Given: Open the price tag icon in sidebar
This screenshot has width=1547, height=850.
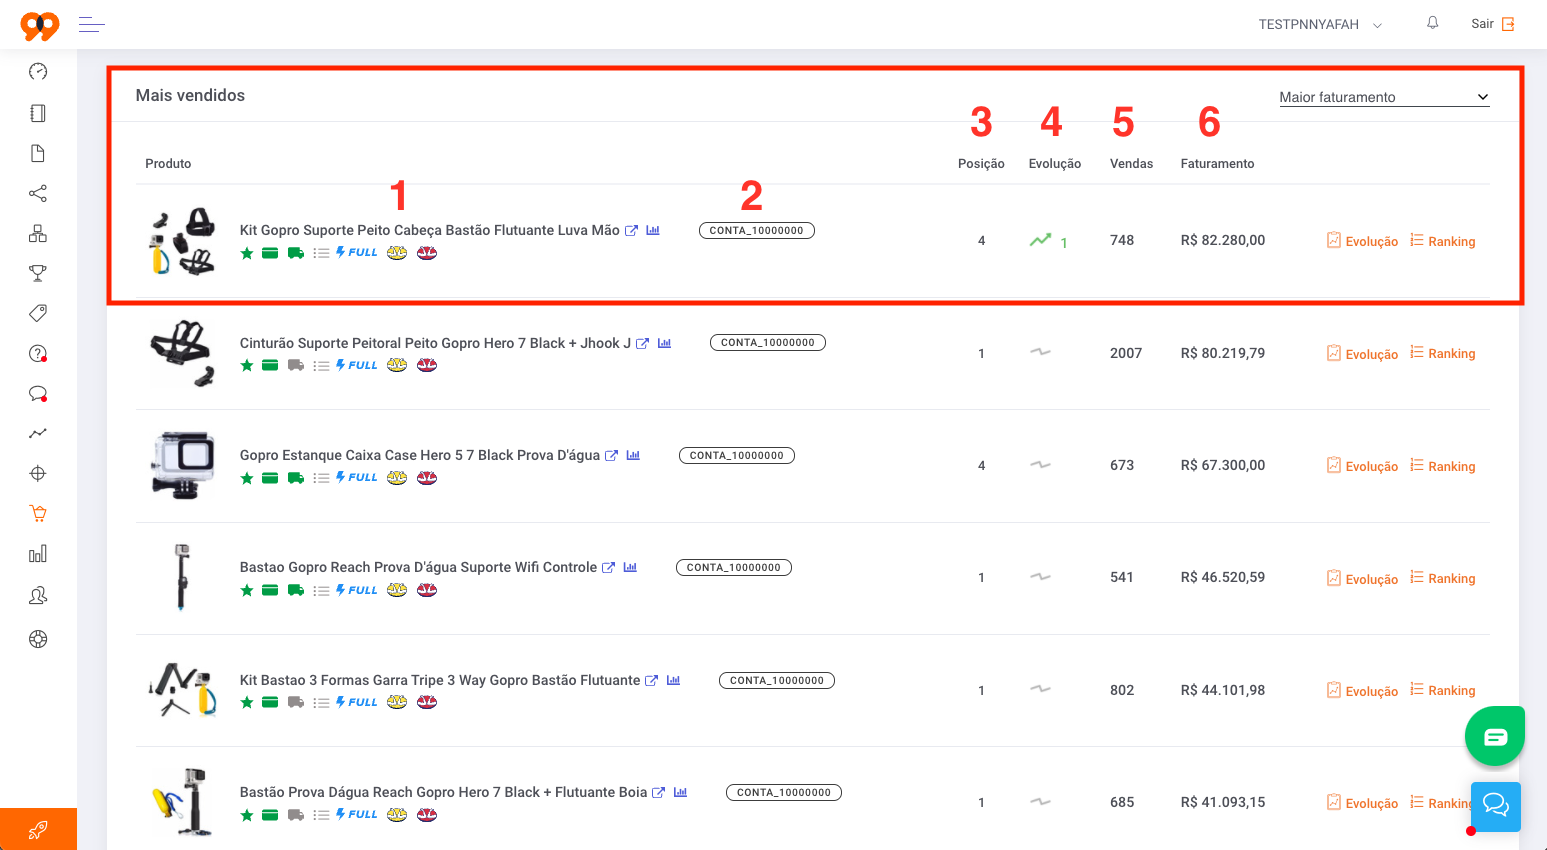Looking at the screenshot, I should click(38, 313).
